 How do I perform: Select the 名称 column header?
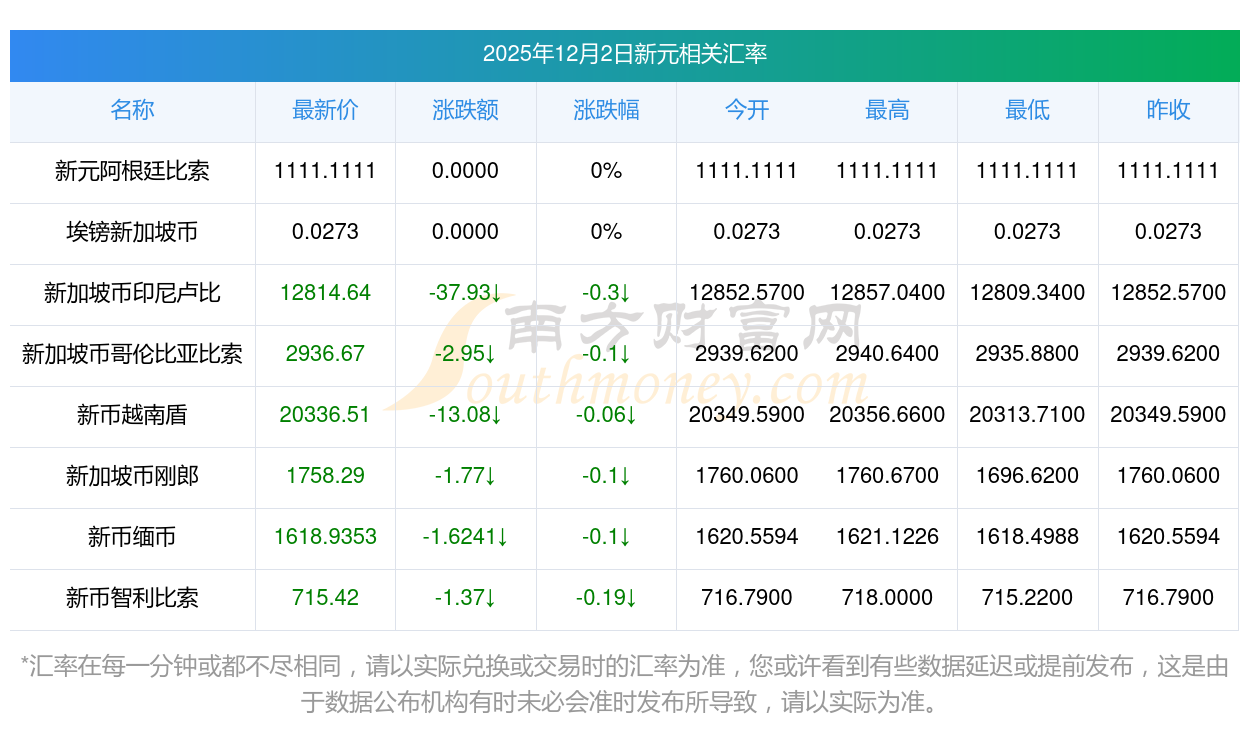click(132, 110)
